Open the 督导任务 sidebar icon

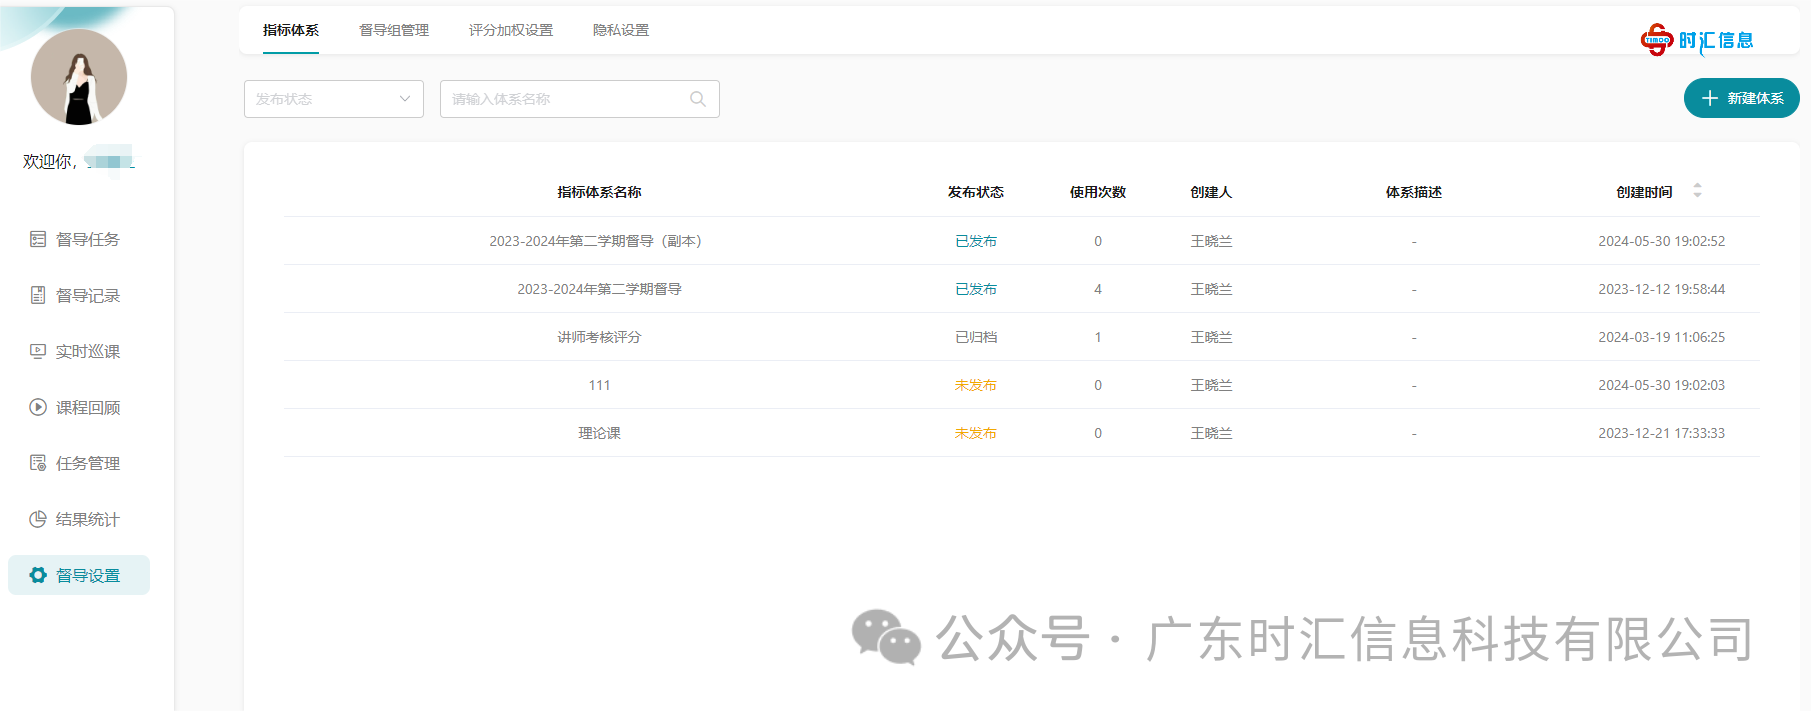[x=38, y=239]
